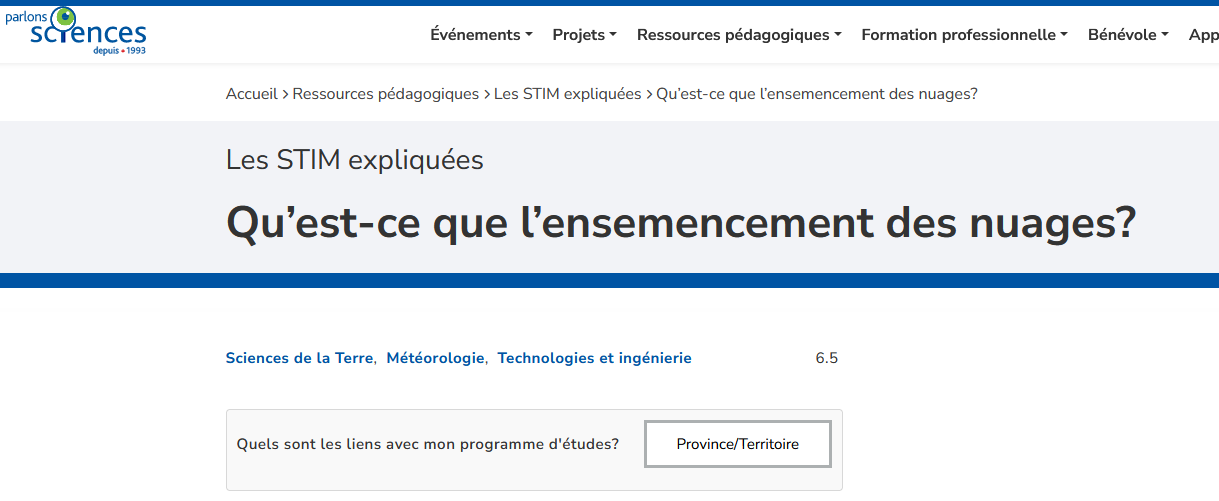Screen dimensions: 1219x501
Task: Click the blue band under the title
Action: click(609, 280)
